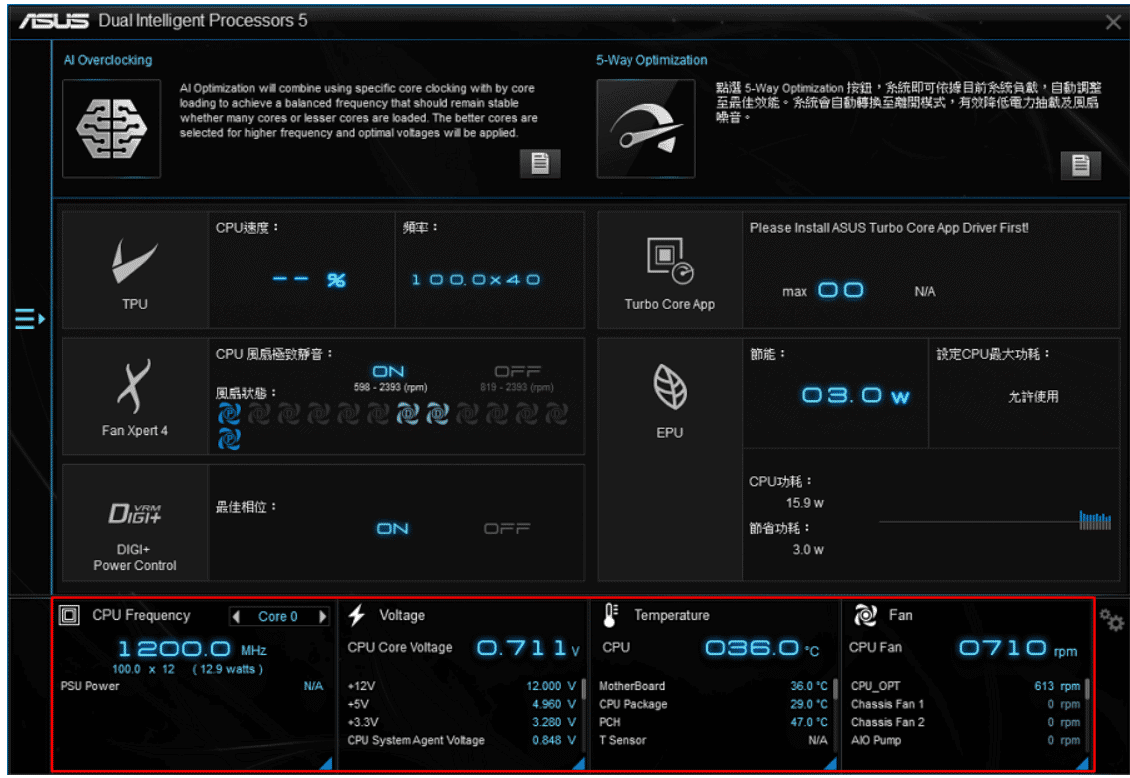Click the +3.3V voltage row
The width and height of the screenshot is (1130, 778).
[x=462, y=722]
